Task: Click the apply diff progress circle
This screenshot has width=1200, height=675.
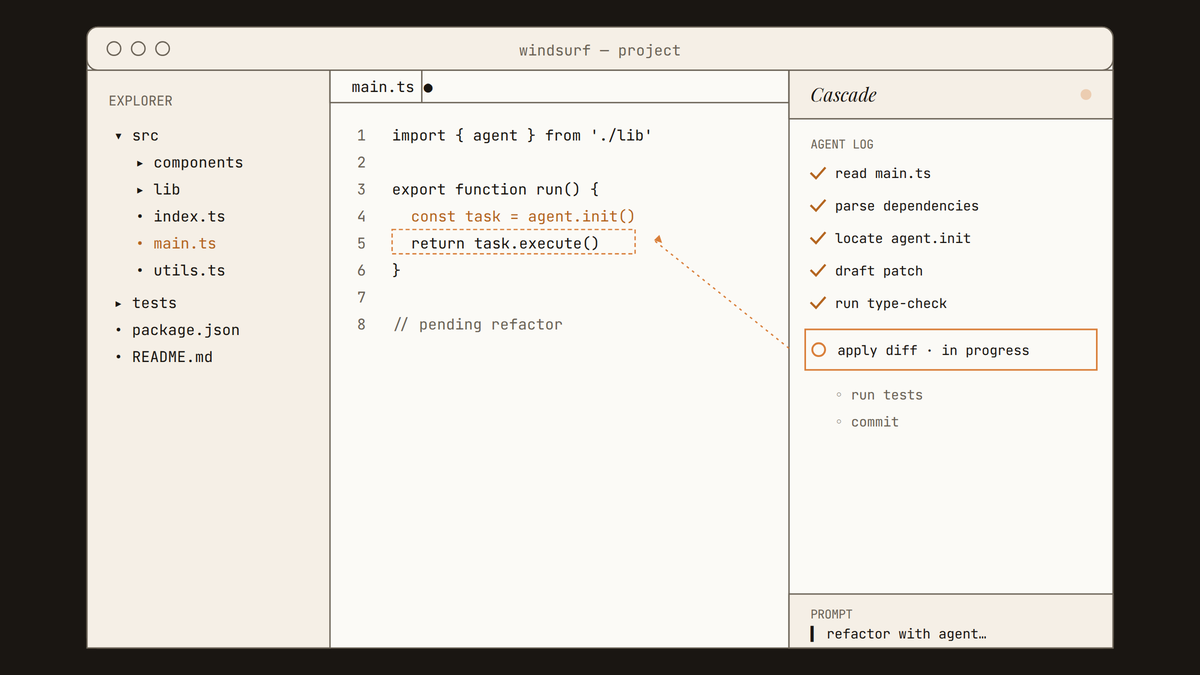Action: (x=819, y=350)
